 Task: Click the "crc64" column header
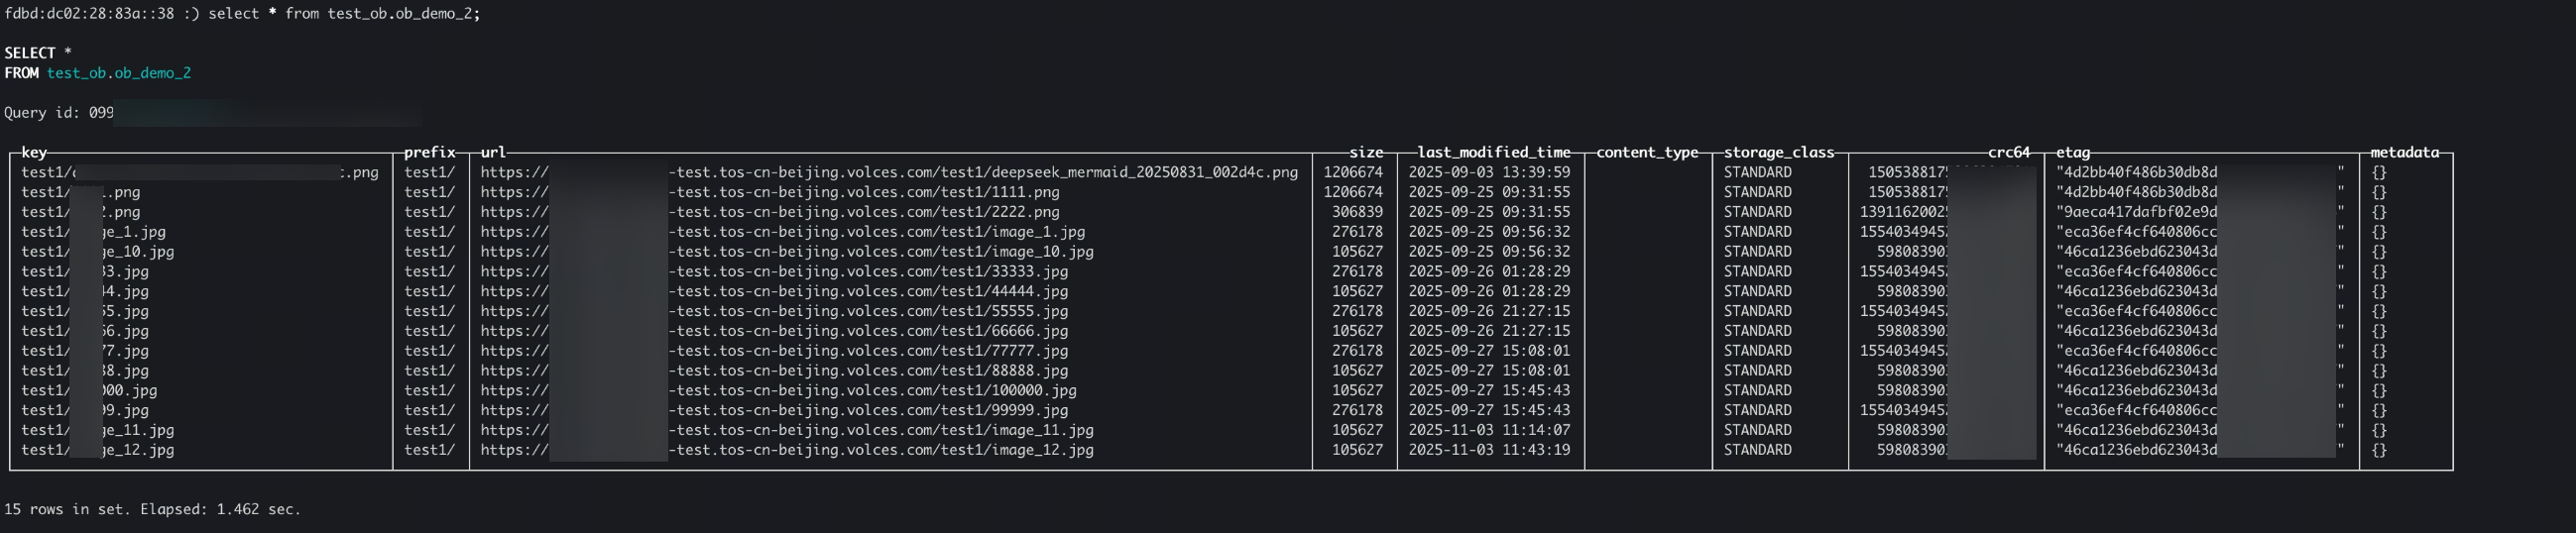2009,153
